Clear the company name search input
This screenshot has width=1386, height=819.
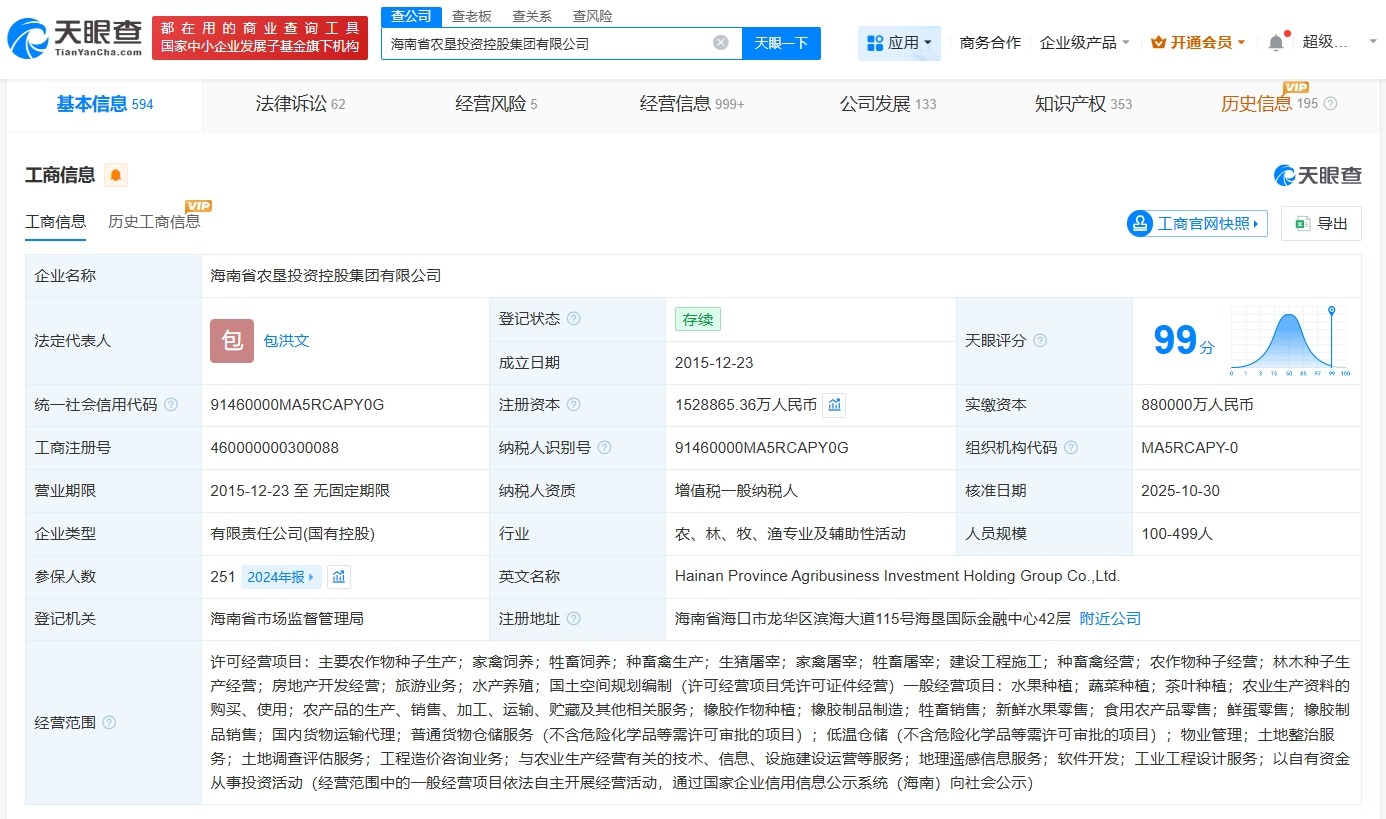click(x=720, y=41)
